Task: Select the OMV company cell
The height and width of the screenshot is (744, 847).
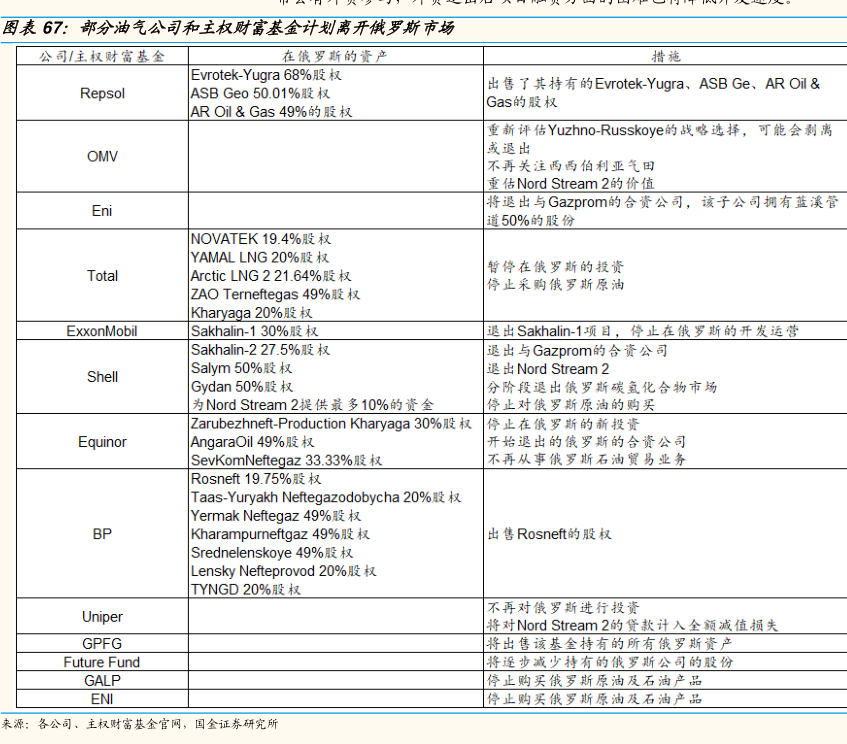Action: pyautogui.click(x=102, y=157)
